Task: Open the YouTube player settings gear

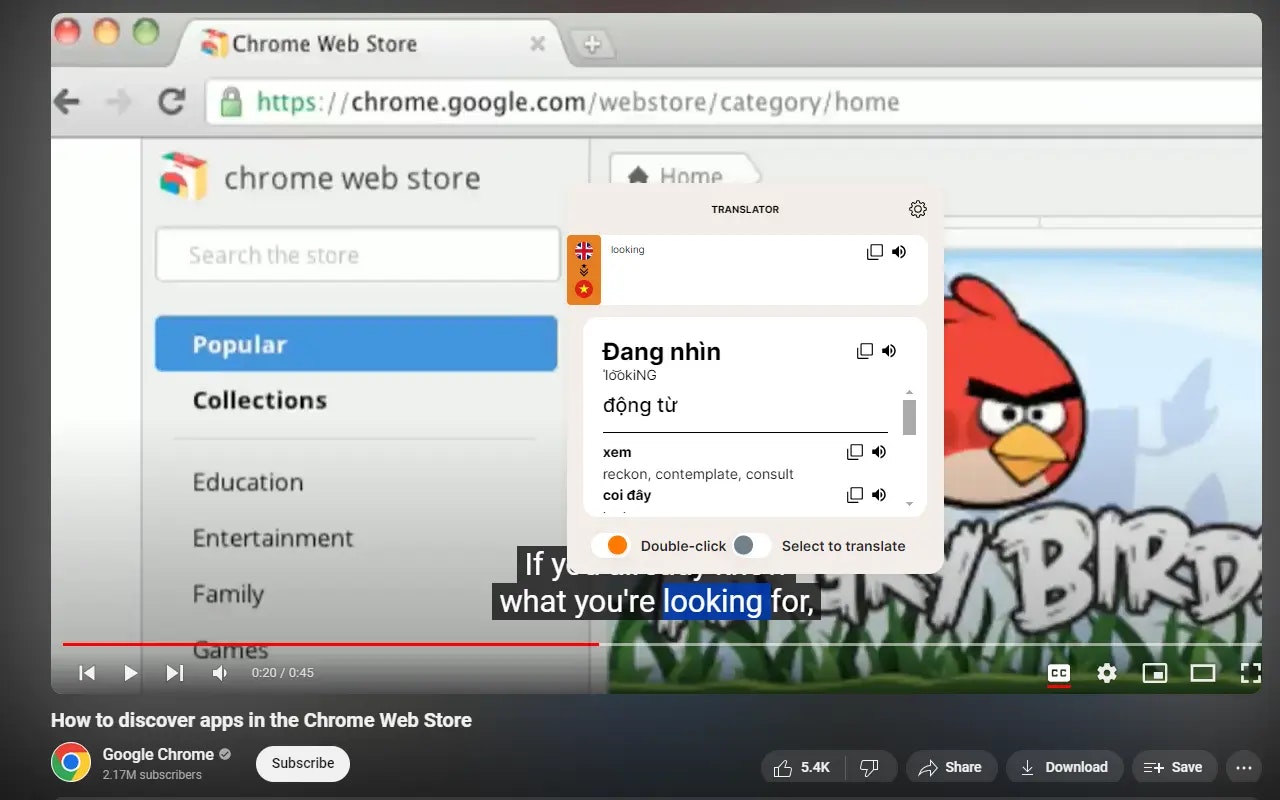Action: pos(1107,673)
